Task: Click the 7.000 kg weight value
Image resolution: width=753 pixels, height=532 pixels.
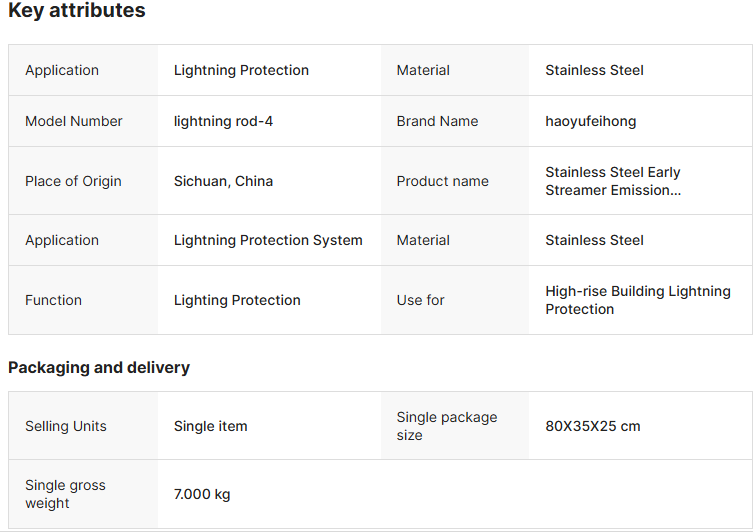Action: point(202,494)
